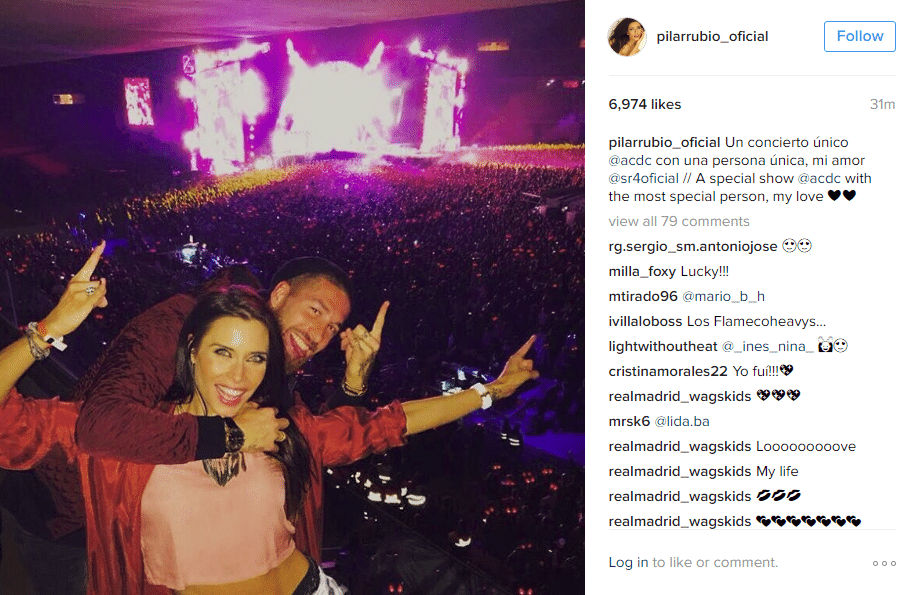Image resolution: width=901 pixels, height=595 pixels.
Task: Expand view all 79 comments
Action: point(679,221)
